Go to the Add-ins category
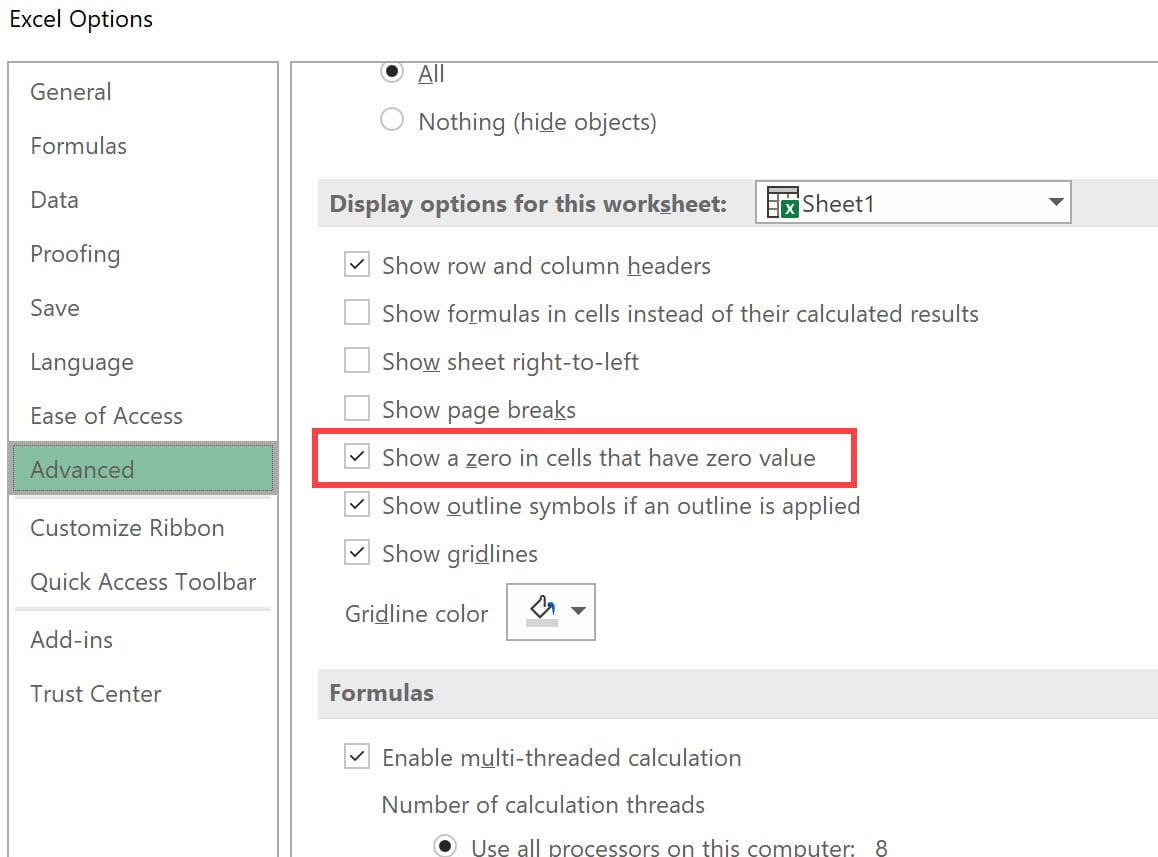This screenshot has width=1158, height=857. pos(72,639)
